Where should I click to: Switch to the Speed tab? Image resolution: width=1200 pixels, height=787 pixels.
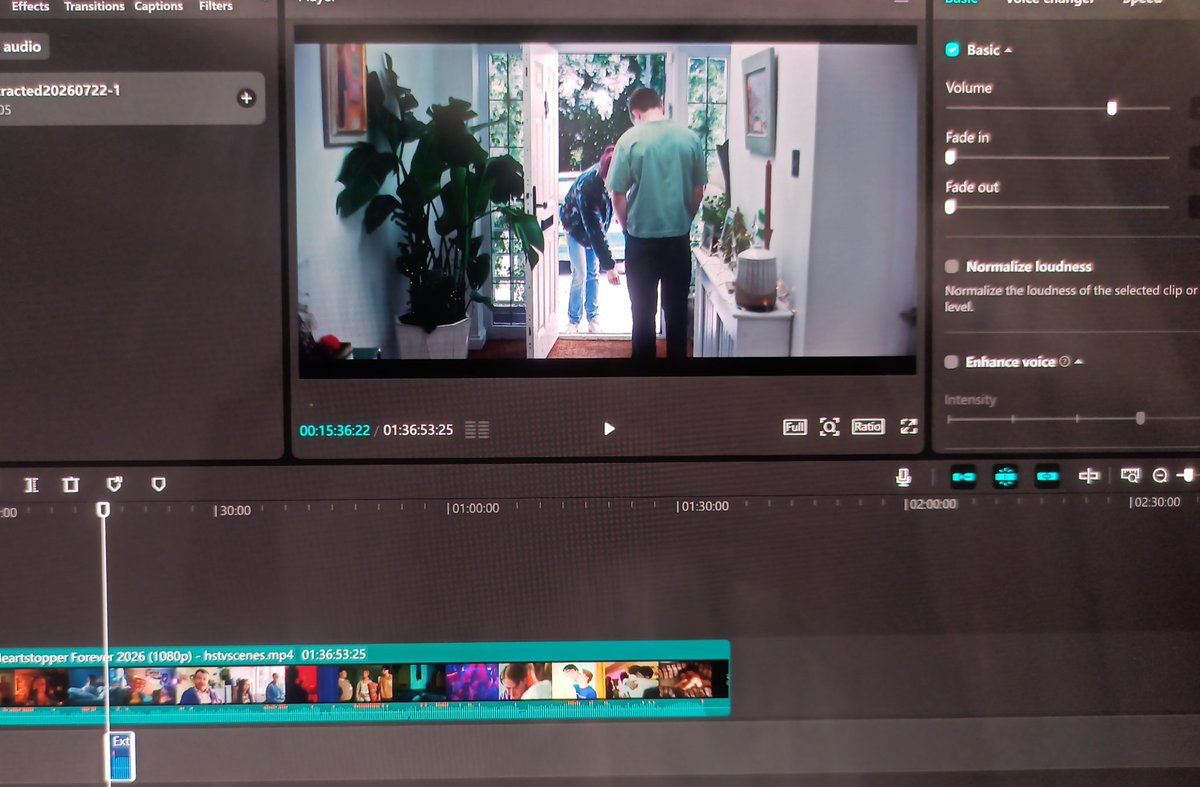(x=1141, y=3)
